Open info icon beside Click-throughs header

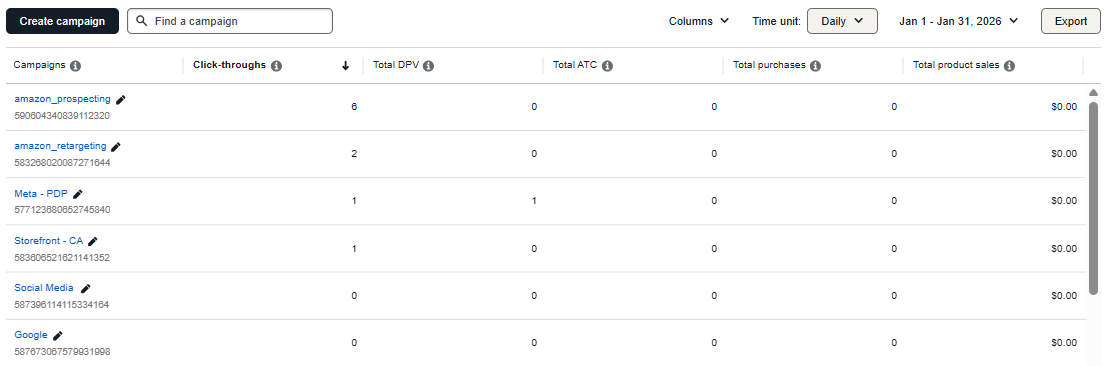[x=276, y=66]
